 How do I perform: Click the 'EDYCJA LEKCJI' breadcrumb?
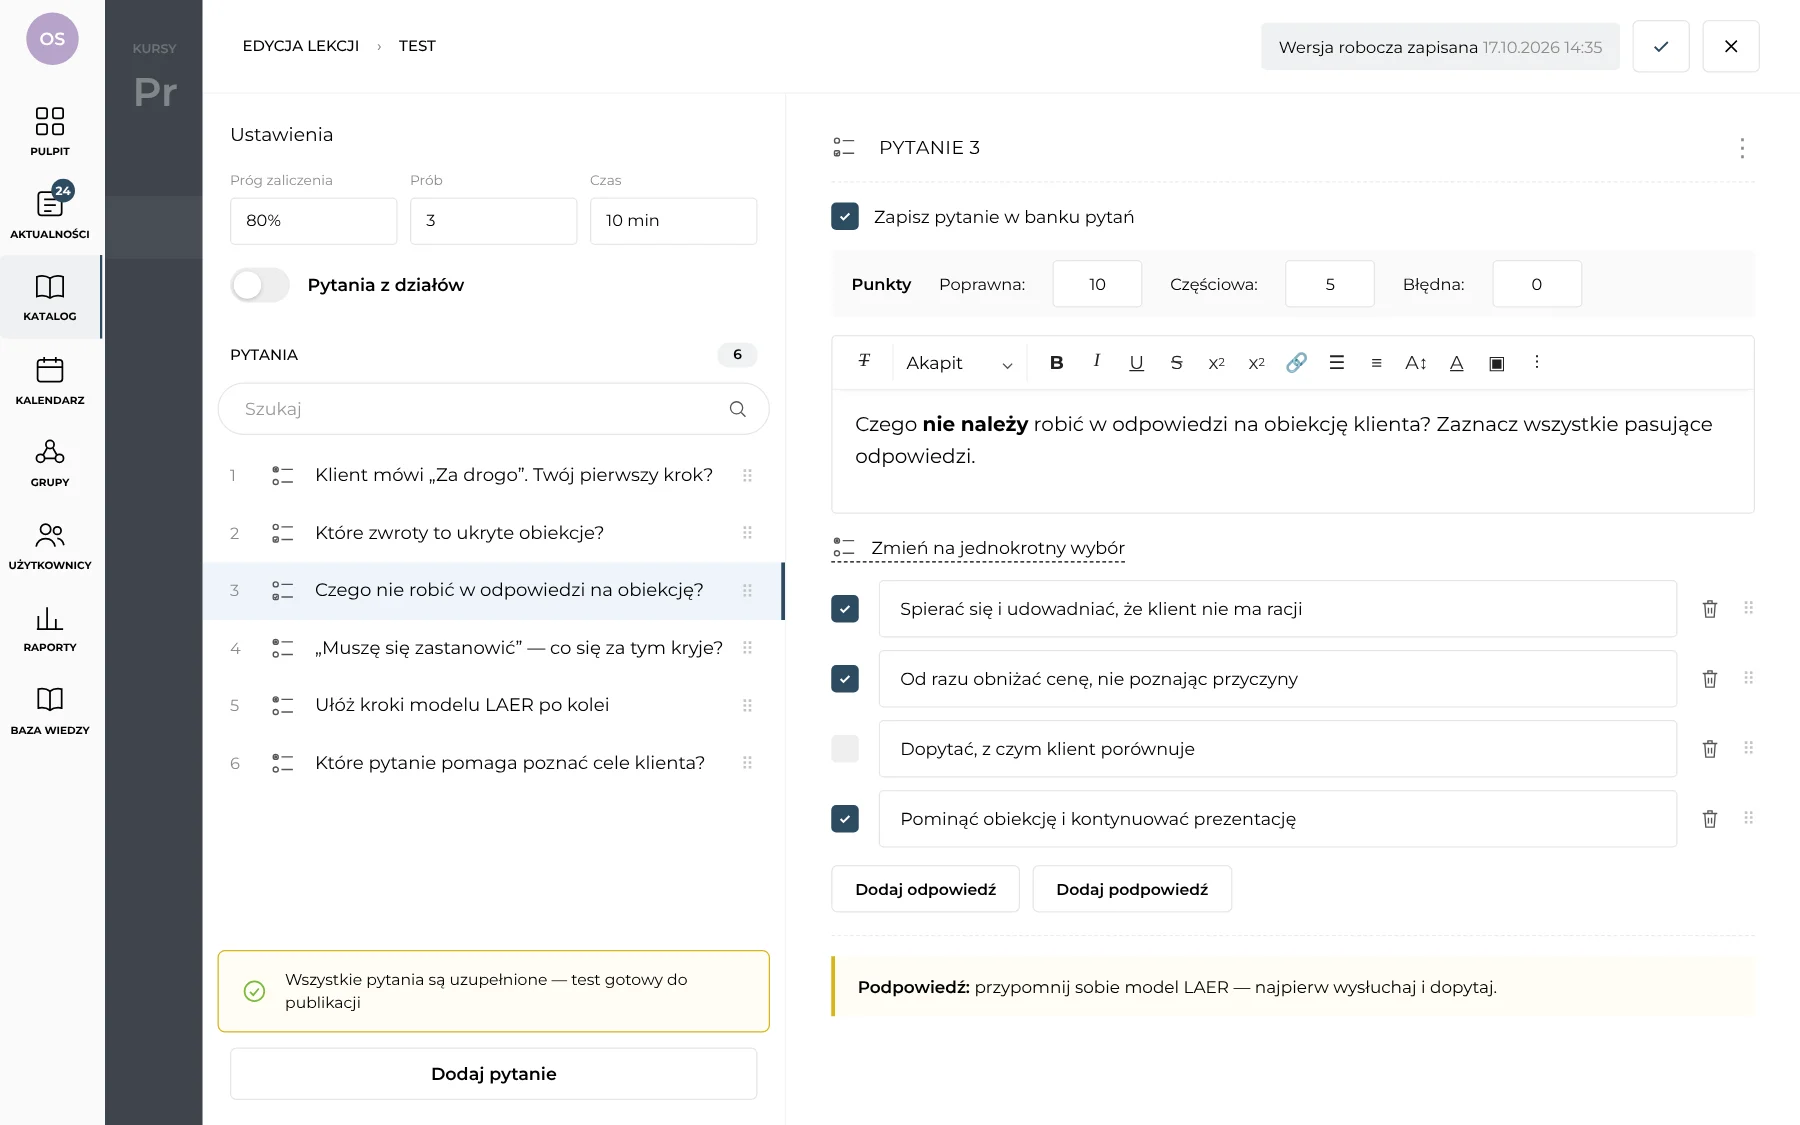coord(301,46)
